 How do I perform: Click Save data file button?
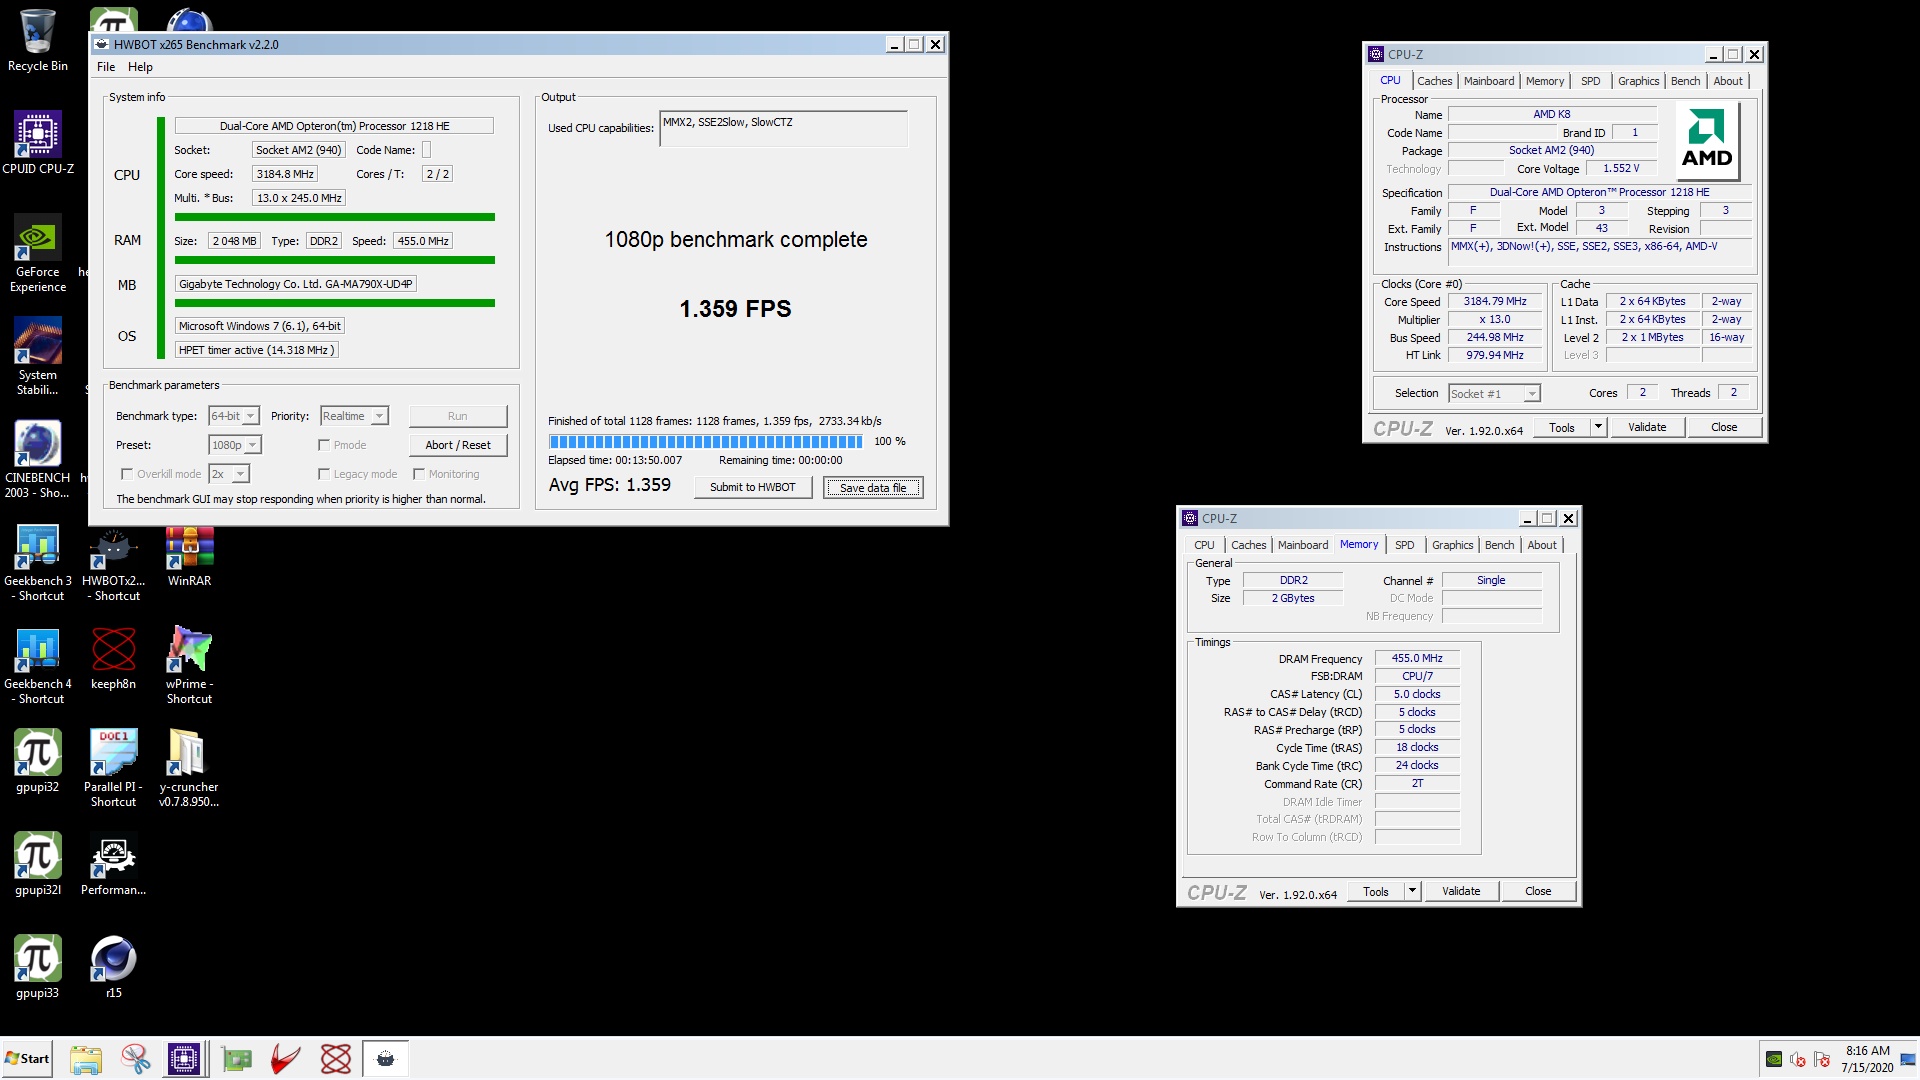click(873, 487)
